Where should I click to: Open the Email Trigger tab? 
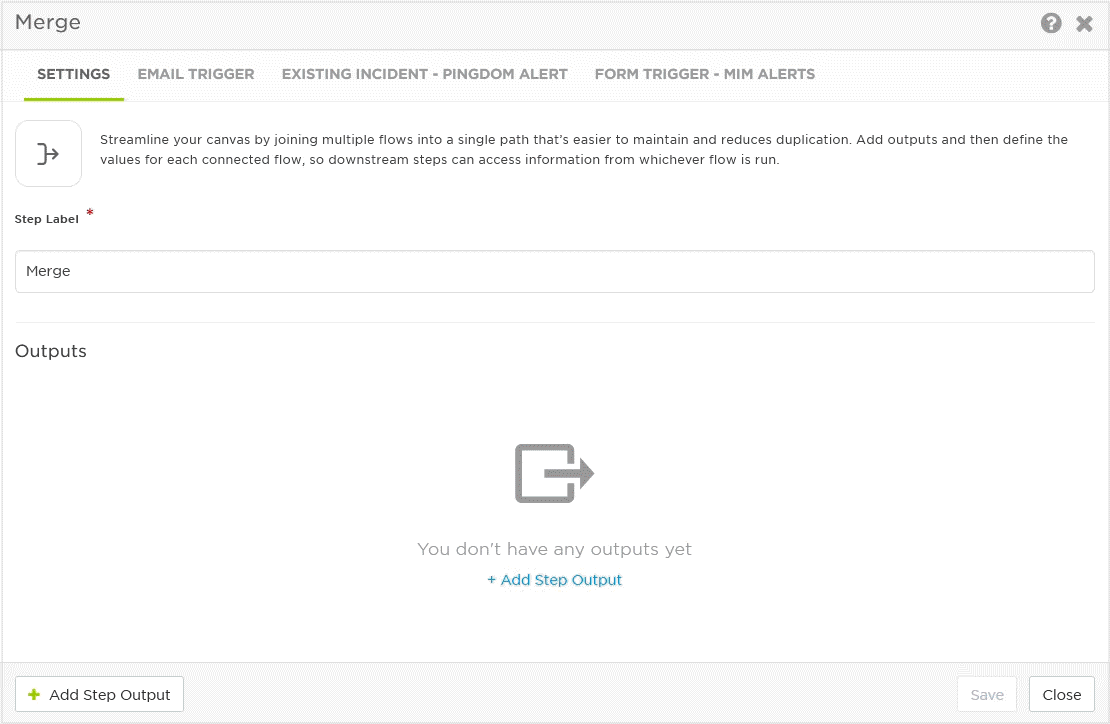coord(196,74)
